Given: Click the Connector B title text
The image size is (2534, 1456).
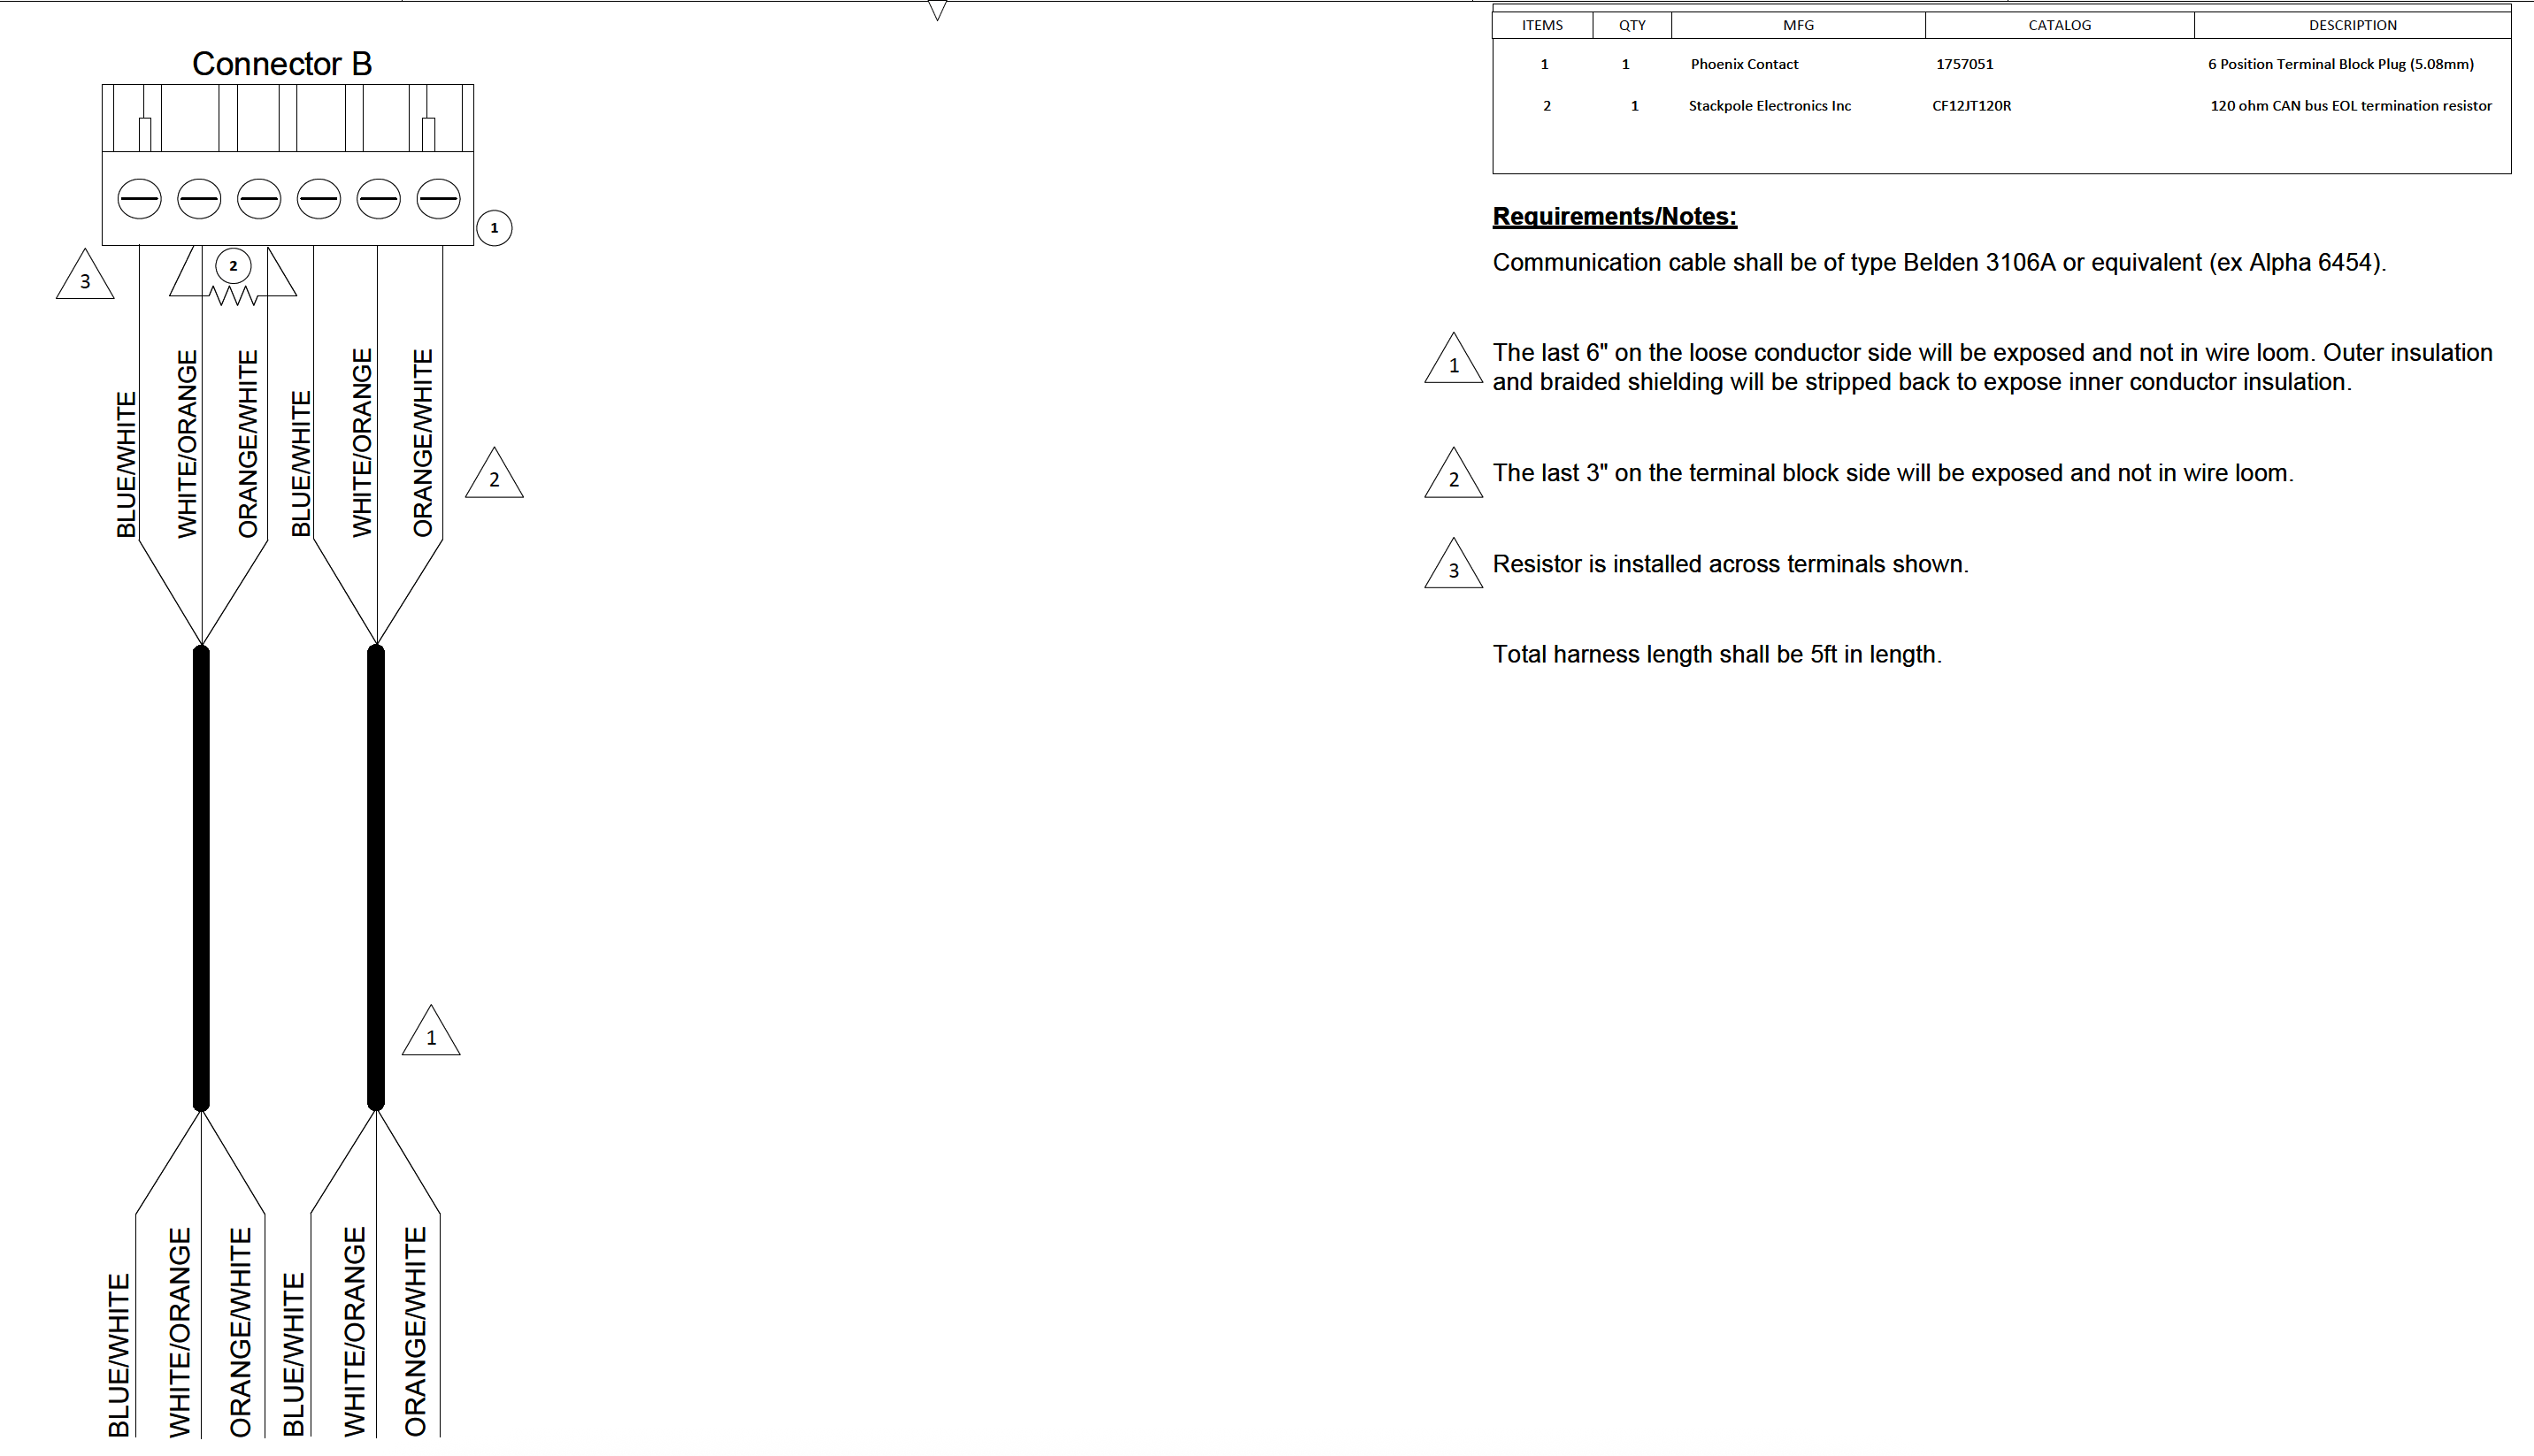Looking at the screenshot, I should pos(282,64).
